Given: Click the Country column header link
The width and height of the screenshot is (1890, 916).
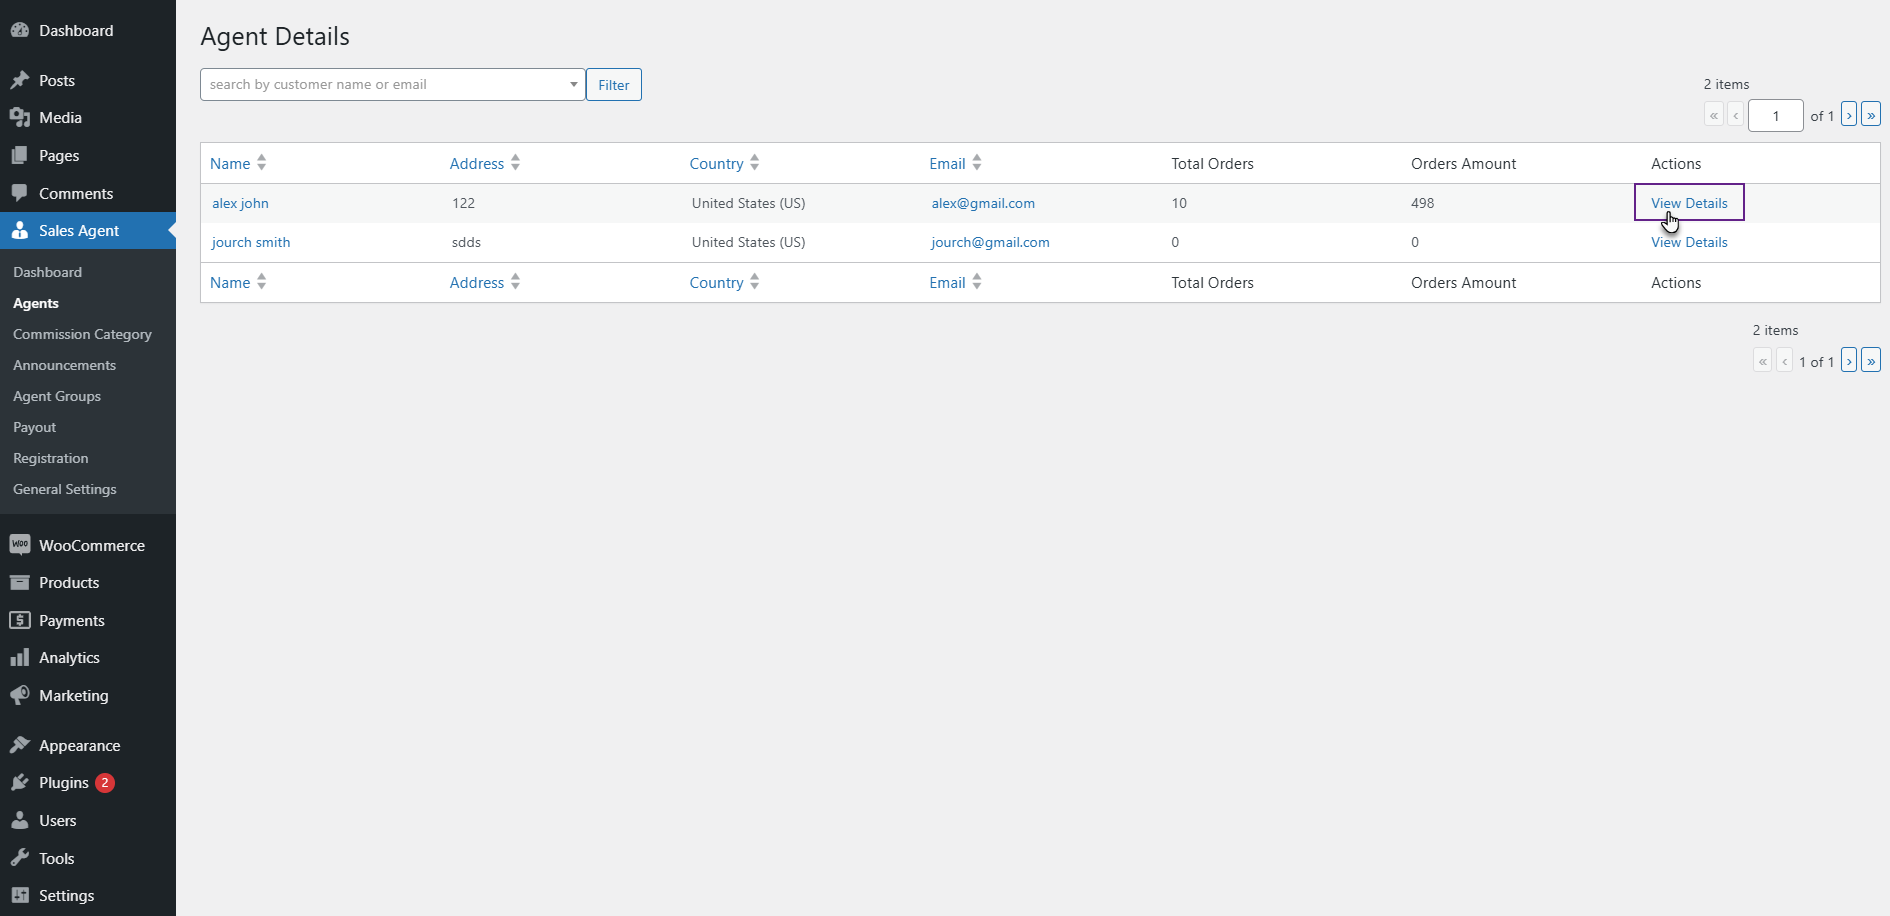Looking at the screenshot, I should [716, 163].
